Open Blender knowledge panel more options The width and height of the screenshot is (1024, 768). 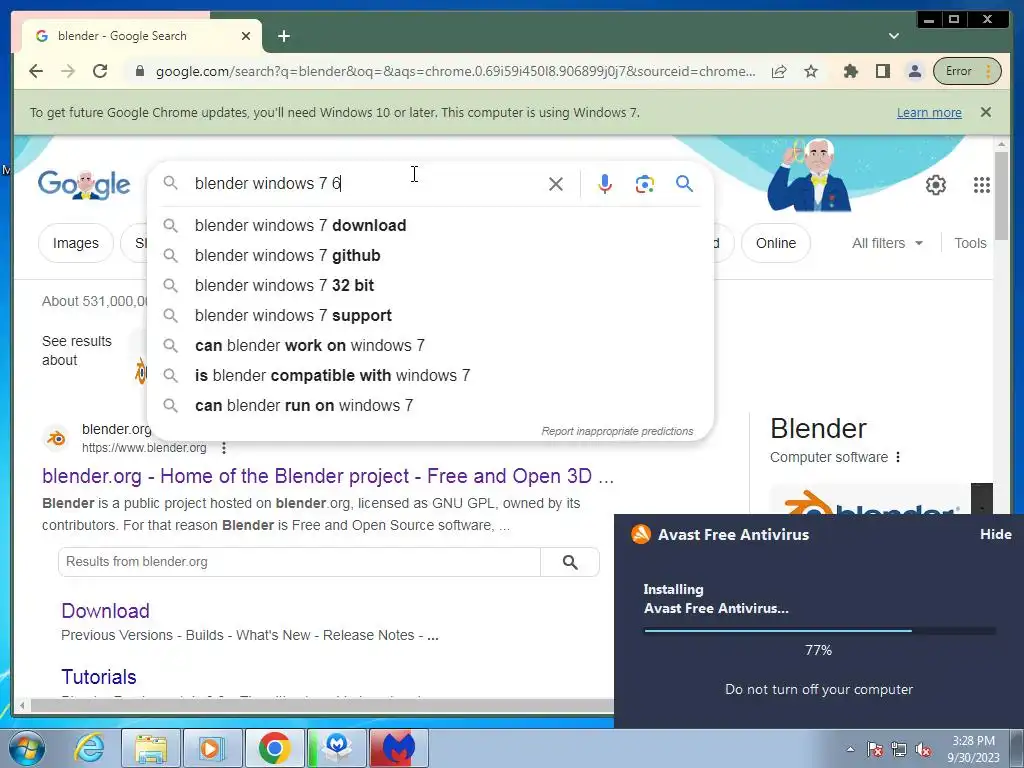[898, 457]
